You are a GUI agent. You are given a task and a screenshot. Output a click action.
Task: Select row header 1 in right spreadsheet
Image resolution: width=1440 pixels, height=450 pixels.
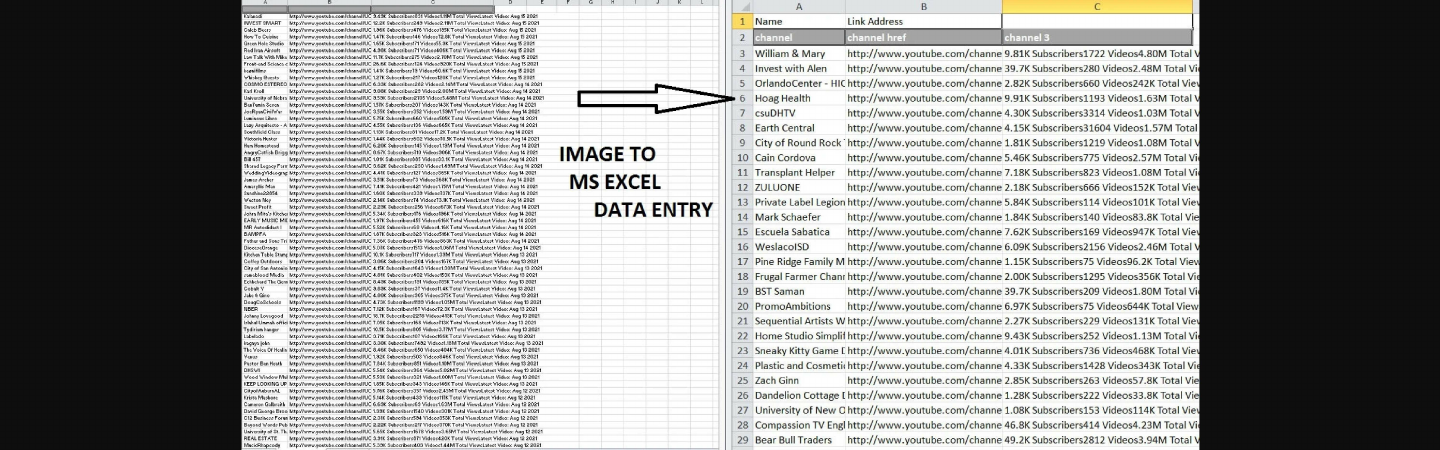742,21
